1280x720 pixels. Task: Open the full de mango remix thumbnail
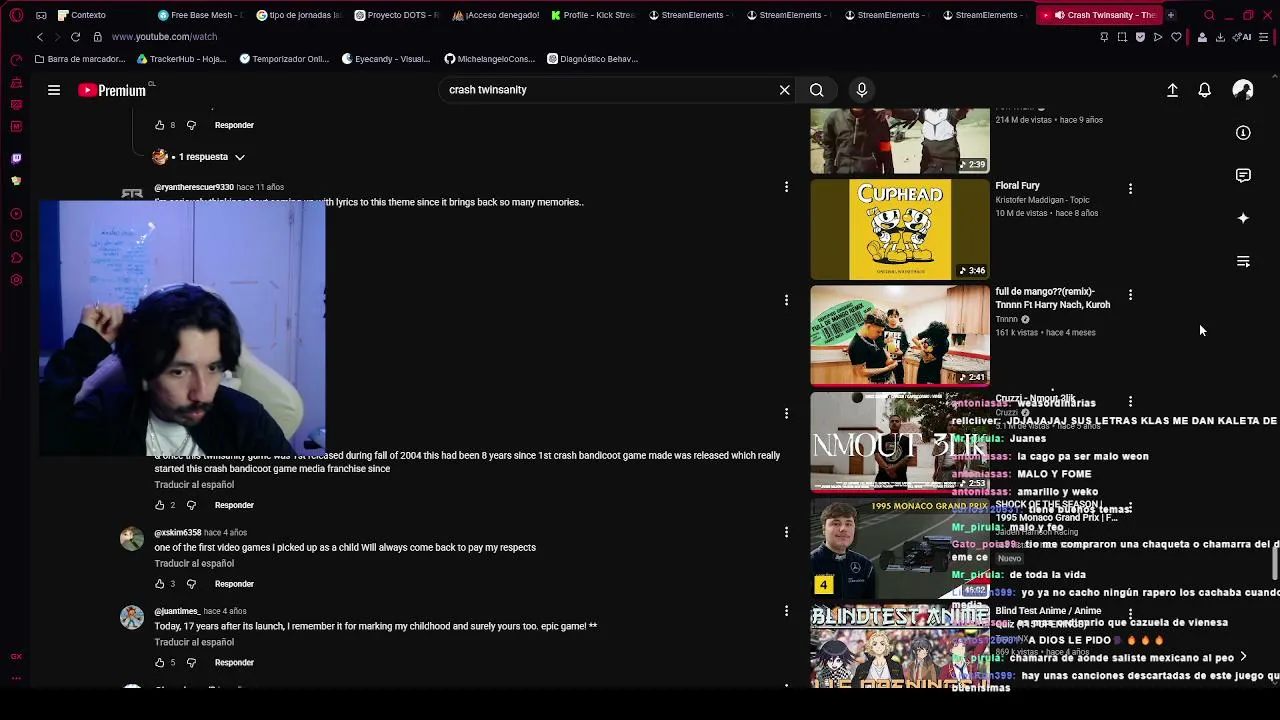[900, 336]
